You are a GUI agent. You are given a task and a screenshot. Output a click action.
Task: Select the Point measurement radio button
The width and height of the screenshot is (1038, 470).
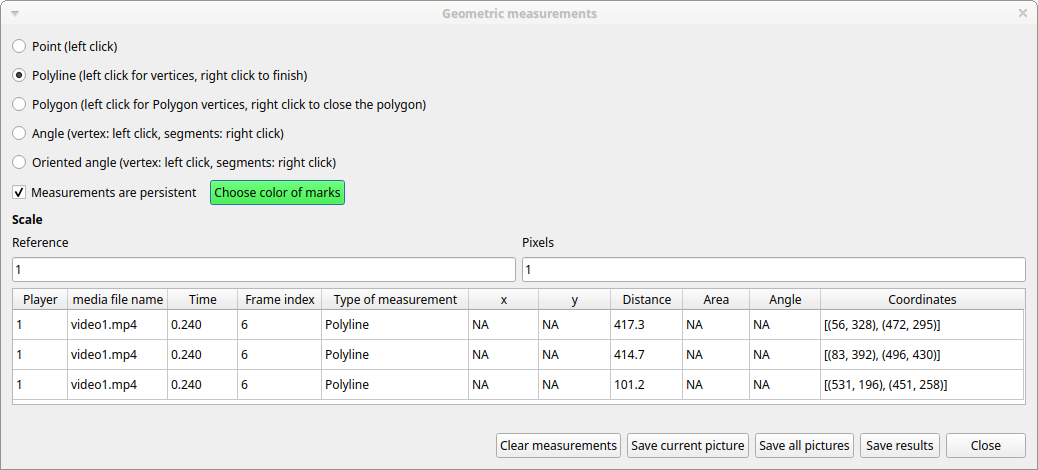(20, 46)
